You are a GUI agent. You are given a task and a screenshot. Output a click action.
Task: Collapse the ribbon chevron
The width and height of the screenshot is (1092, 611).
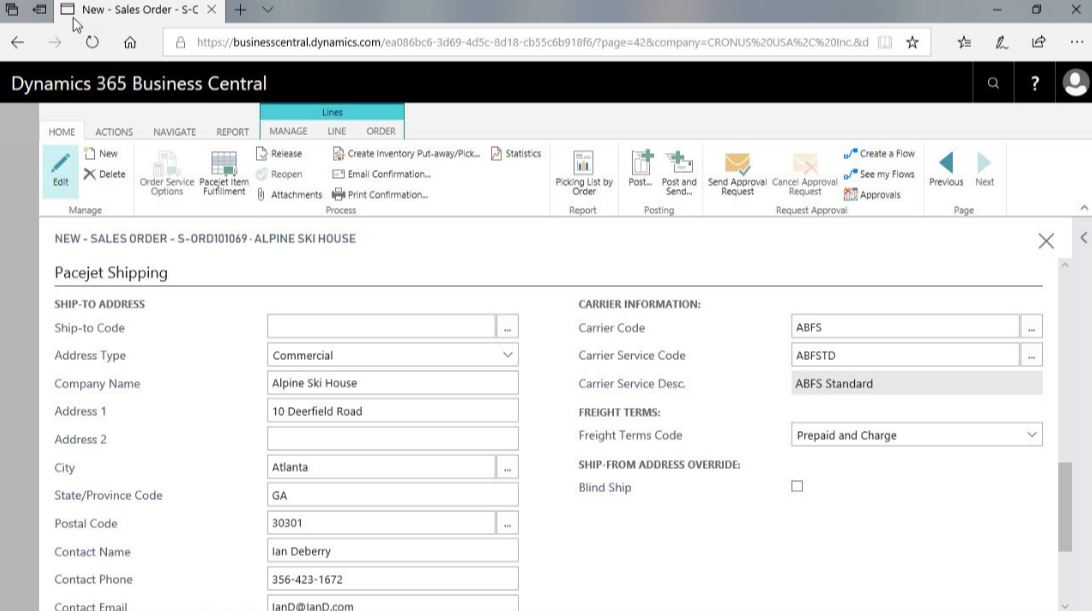coord(1084,208)
